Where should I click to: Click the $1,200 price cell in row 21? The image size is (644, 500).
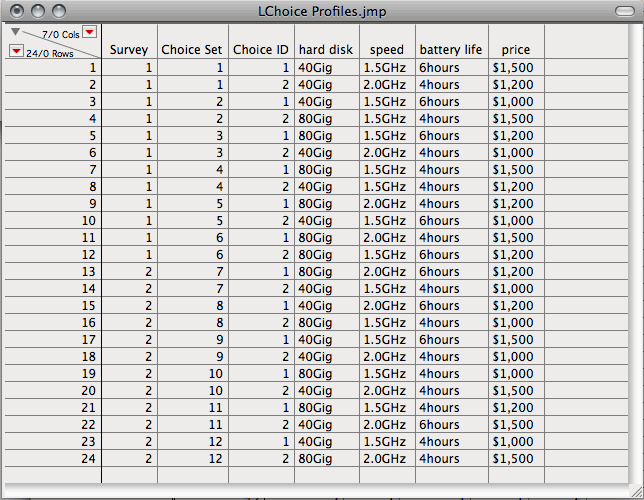[x=516, y=408]
